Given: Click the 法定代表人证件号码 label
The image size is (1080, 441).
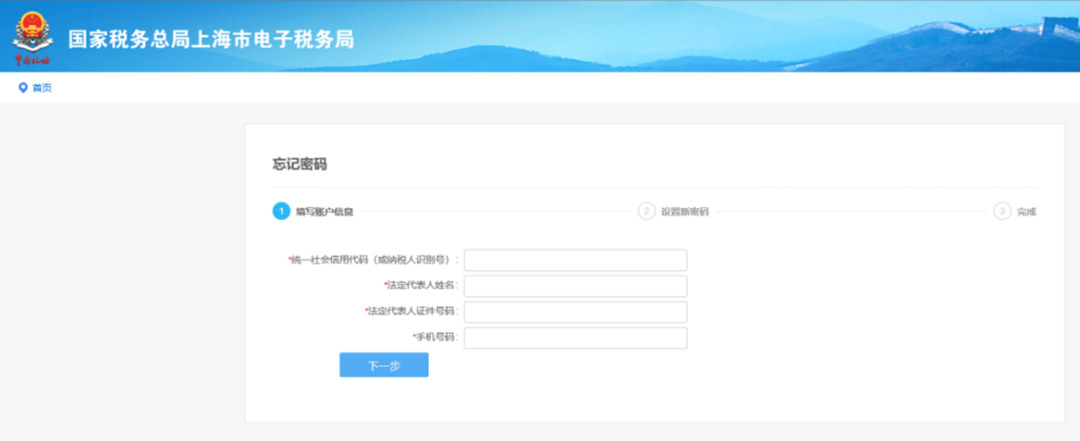Looking at the screenshot, I should click(x=412, y=312).
